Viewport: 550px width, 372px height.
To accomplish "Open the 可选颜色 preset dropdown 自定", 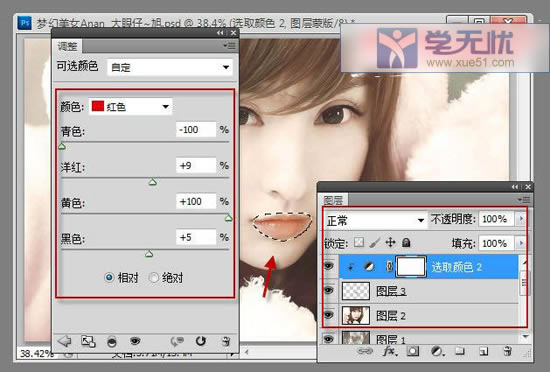I will [x=170, y=67].
